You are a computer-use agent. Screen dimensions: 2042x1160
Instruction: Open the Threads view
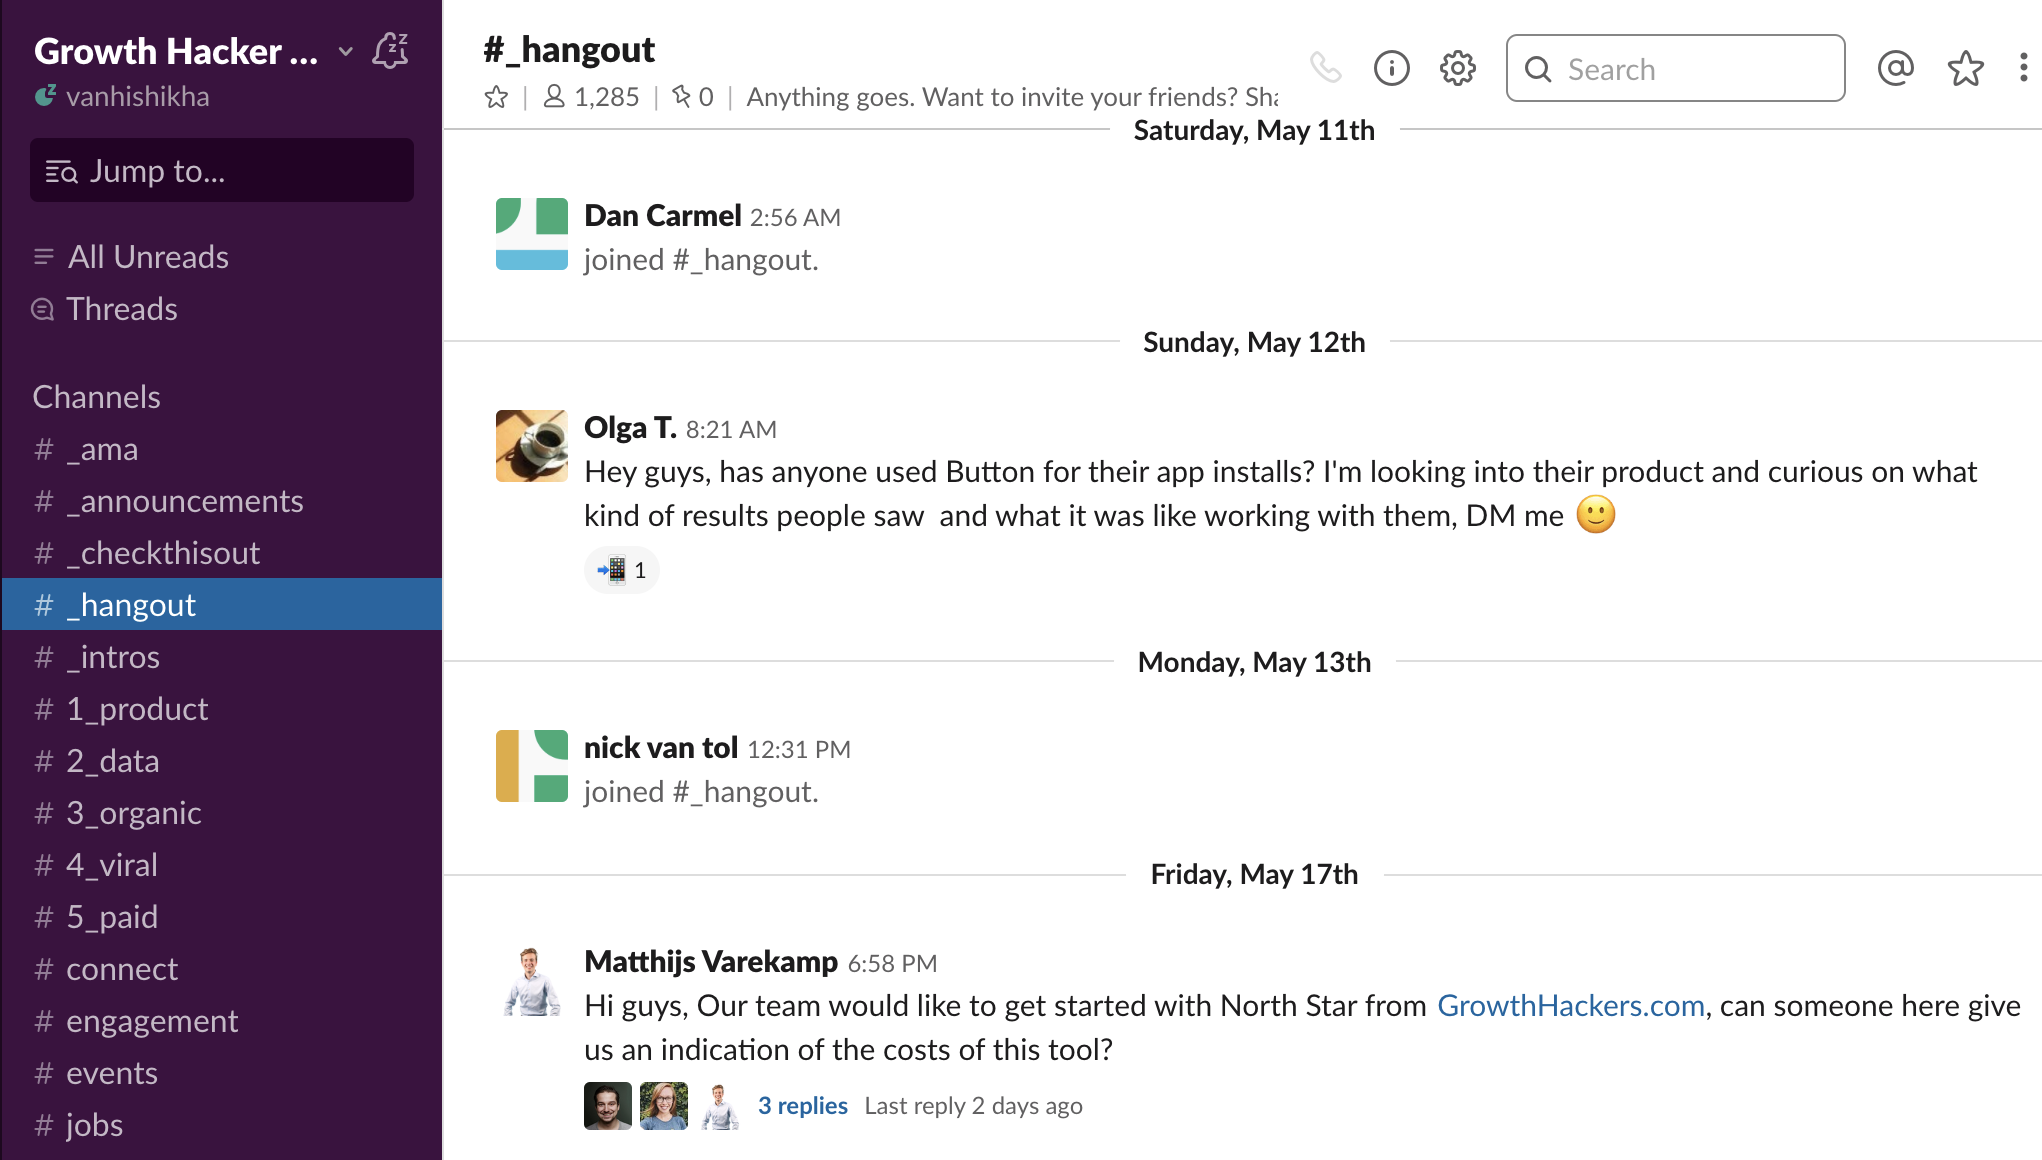coord(122,308)
